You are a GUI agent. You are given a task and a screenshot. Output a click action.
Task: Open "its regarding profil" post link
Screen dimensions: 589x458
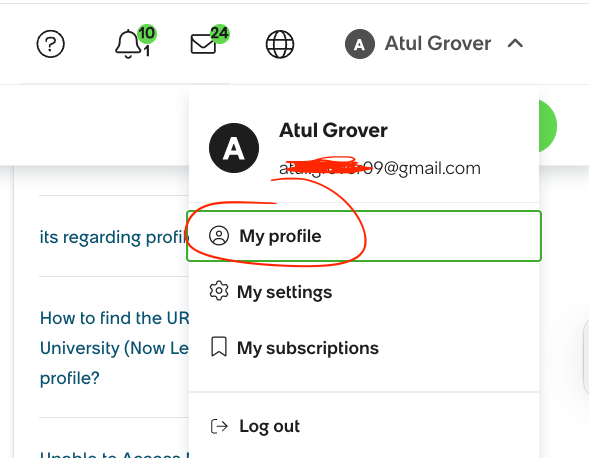tap(114, 237)
